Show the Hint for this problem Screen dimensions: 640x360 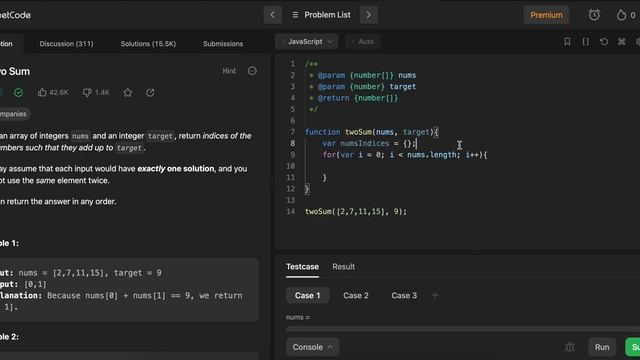(229, 71)
